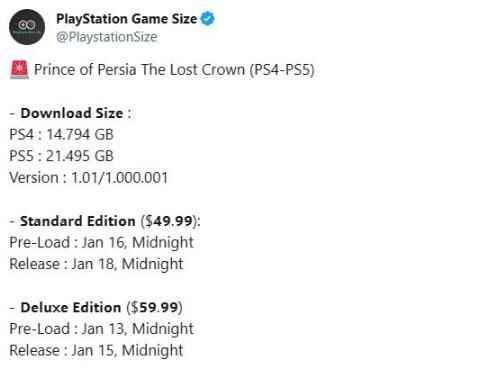The height and width of the screenshot is (369, 482).
Task: Select the Download Size heading
Action: click(72, 113)
